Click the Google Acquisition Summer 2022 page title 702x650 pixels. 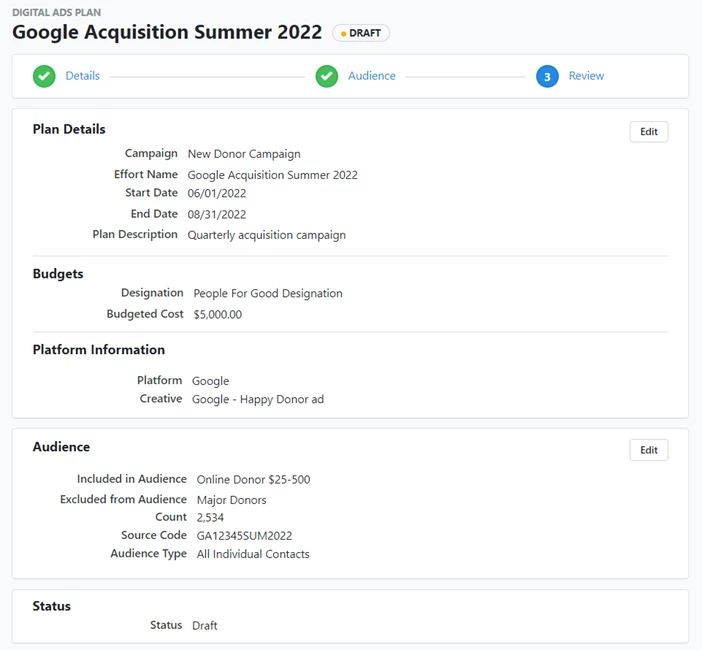[x=167, y=32]
